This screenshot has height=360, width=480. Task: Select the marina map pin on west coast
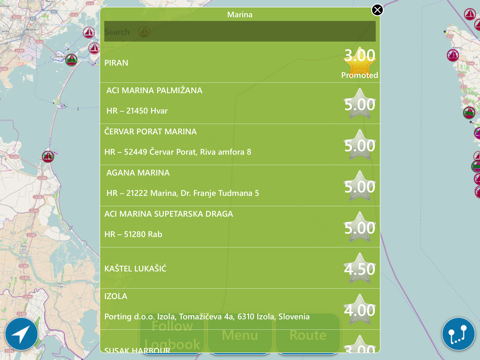click(x=48, y=156)
